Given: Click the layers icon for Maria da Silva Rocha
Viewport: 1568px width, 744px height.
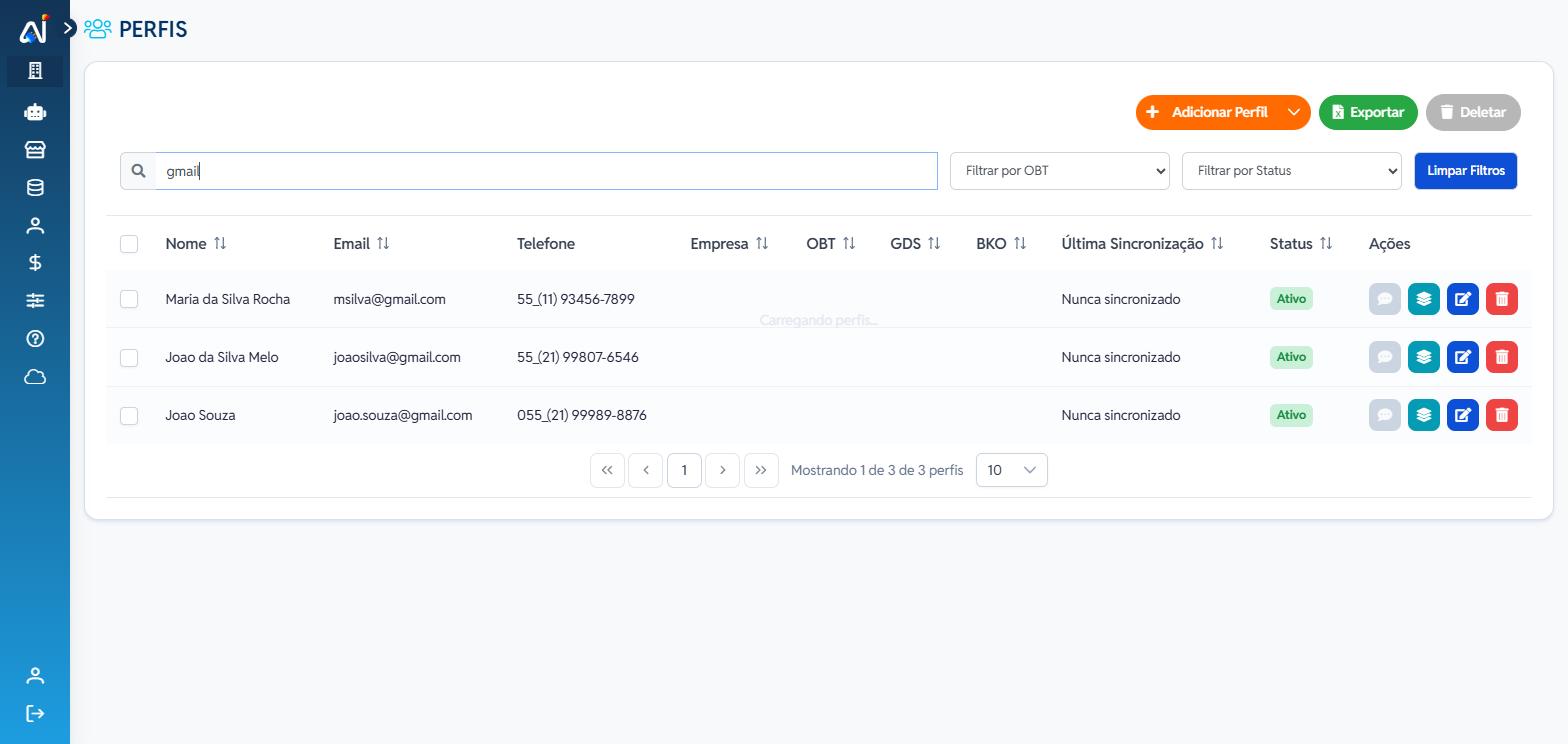Looking at the screenshot, I should (x=1424, y=299).
